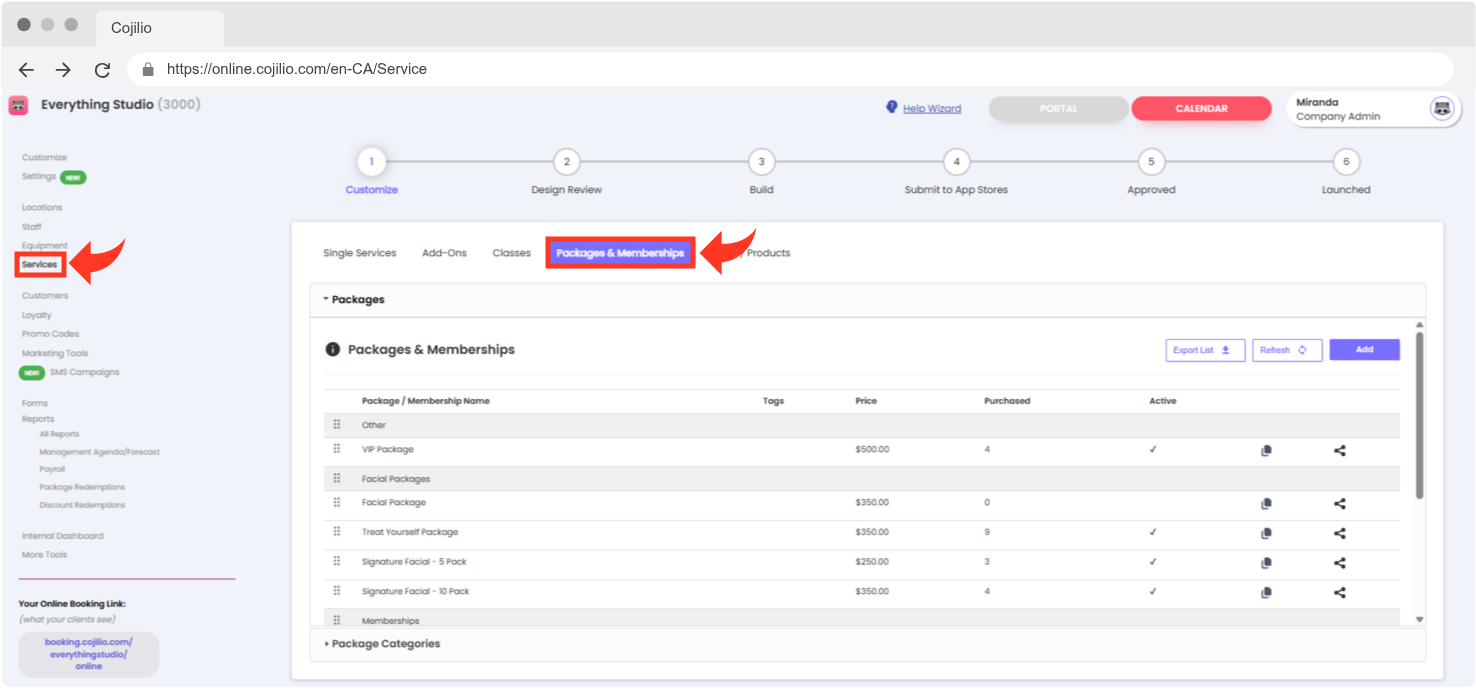Select the Packages & Memberships tab
Viewport: 1476px width, 694px height.
(620, 253)
